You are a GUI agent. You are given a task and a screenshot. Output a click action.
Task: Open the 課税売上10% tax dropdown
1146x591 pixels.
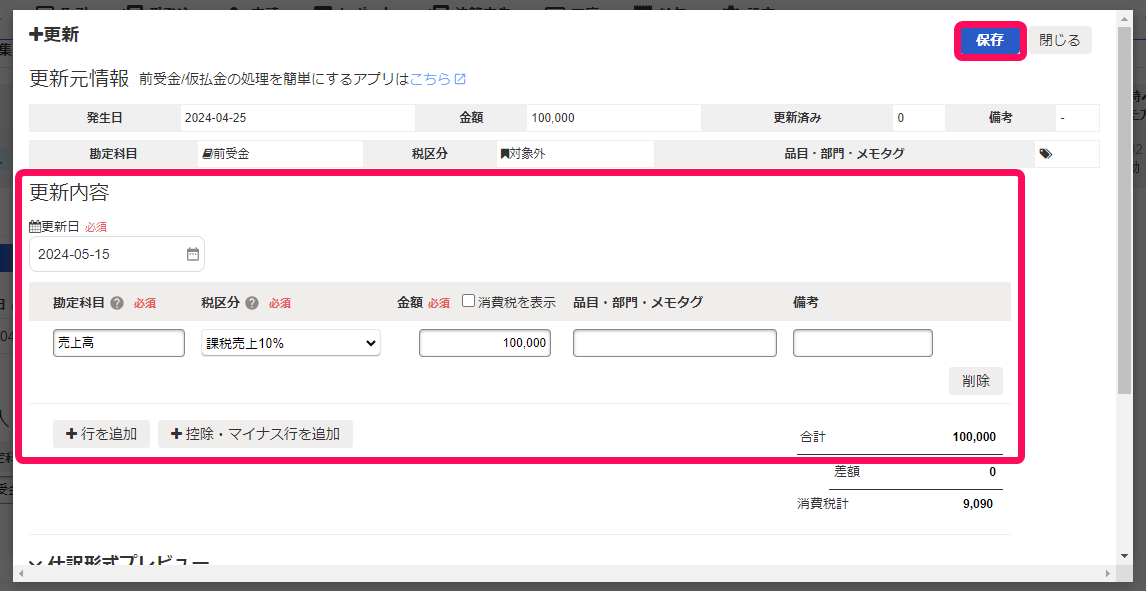[x=291, y=343]
